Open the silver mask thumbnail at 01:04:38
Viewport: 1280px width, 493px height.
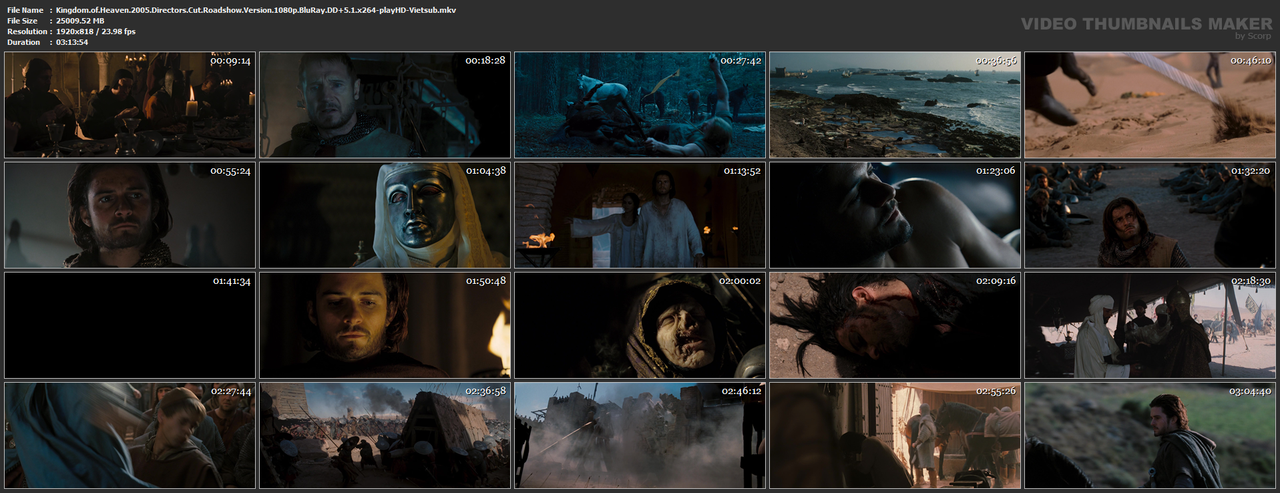tap(385, 215)
